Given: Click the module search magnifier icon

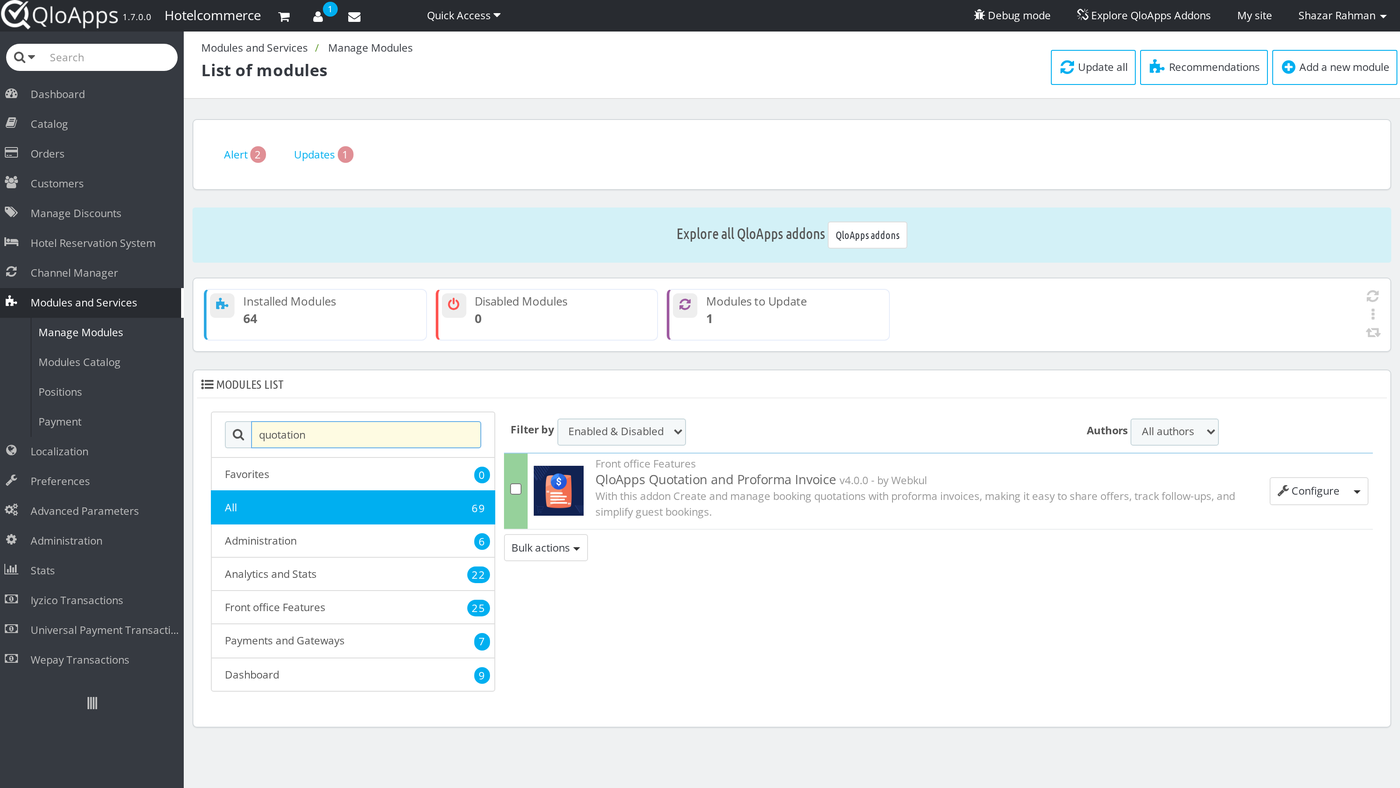Looking at the screenshot, I should pos(238,435).
